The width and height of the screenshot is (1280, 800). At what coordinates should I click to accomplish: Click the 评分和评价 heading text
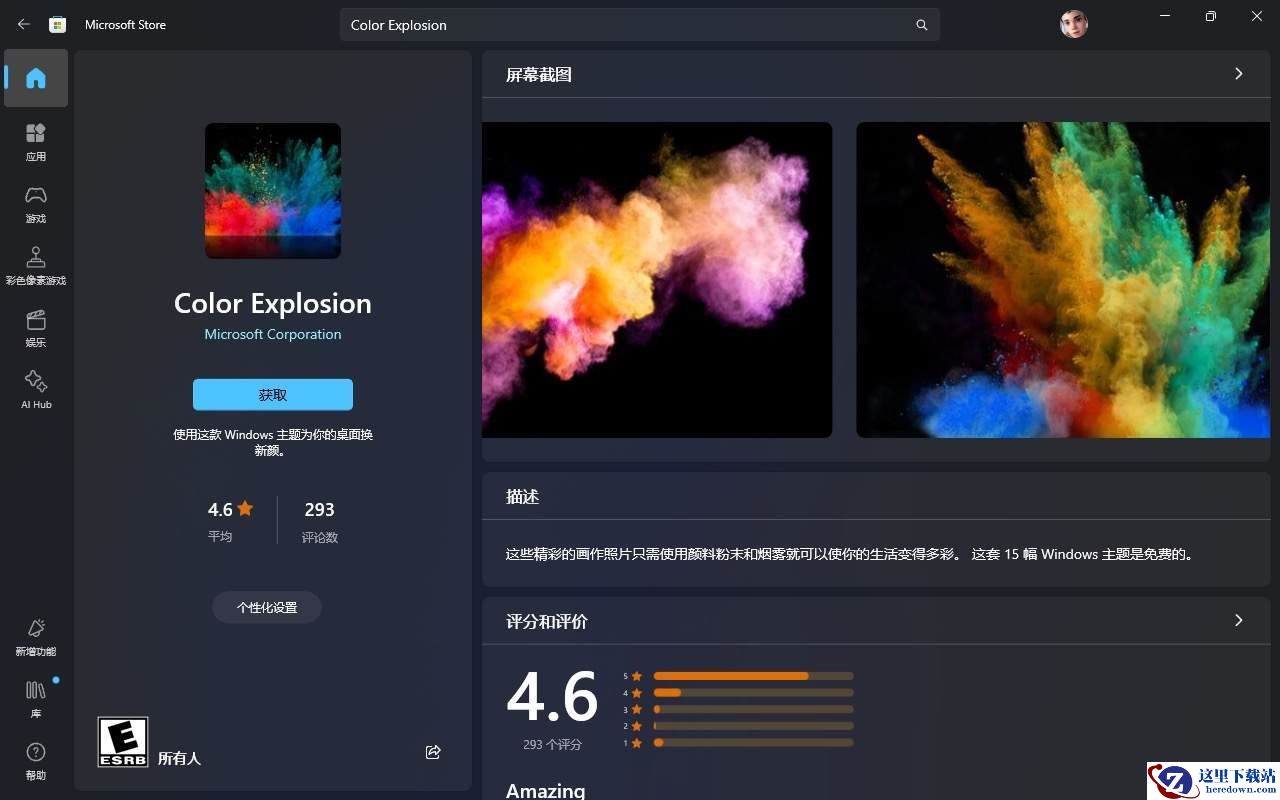pos(547,622)
